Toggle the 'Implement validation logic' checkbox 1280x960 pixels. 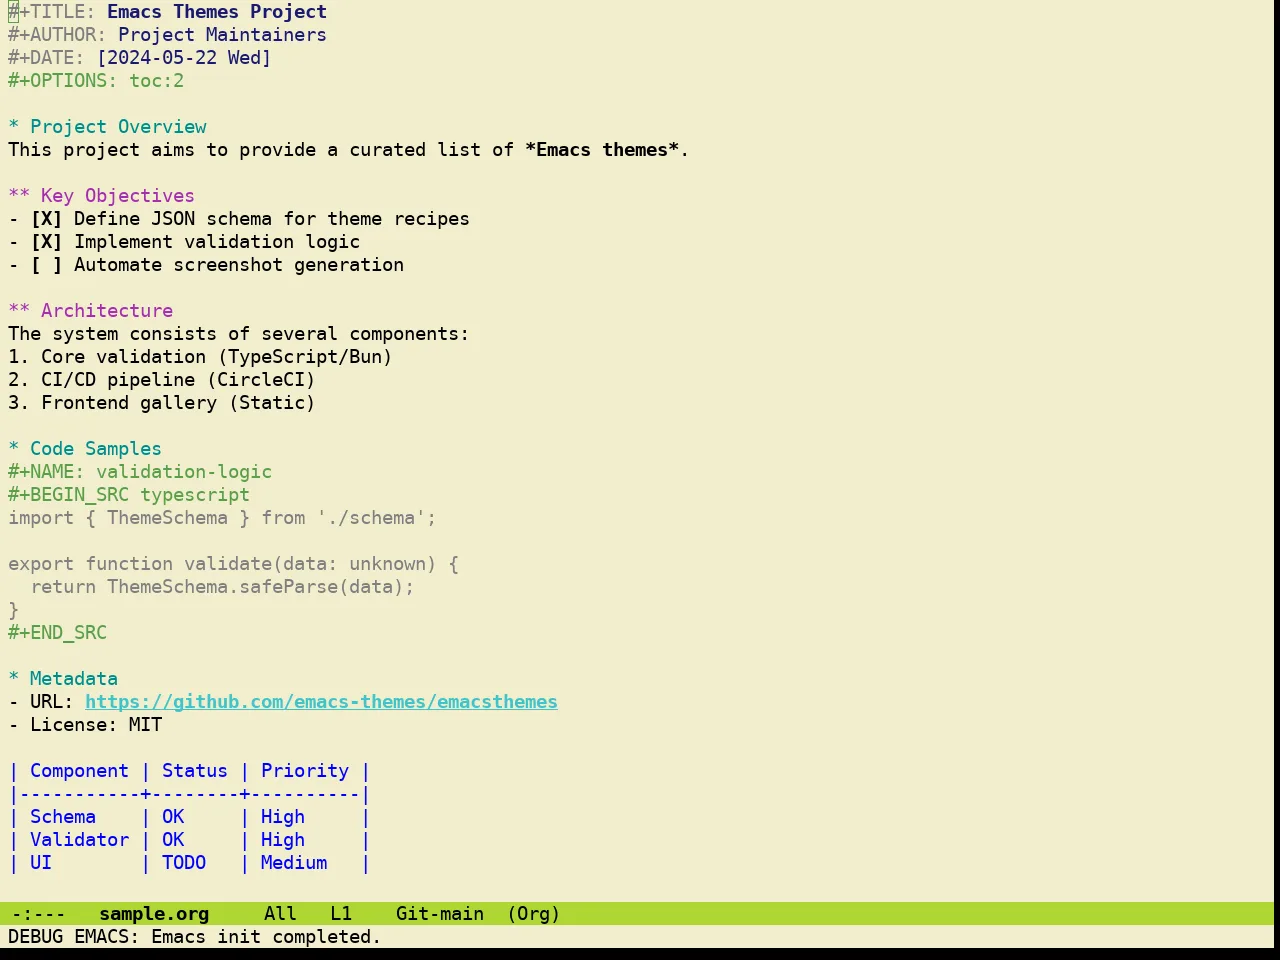click(x=46, y=242)
